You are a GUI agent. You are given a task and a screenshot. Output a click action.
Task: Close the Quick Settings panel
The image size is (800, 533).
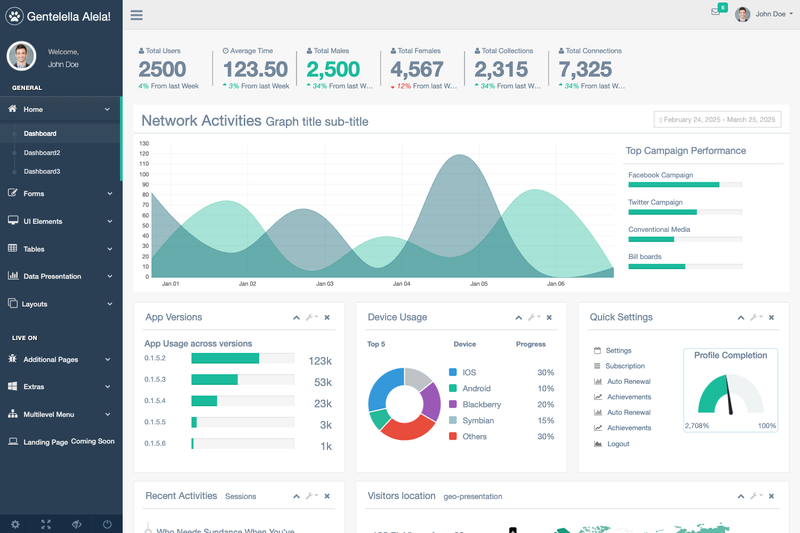tap(771, 317)
